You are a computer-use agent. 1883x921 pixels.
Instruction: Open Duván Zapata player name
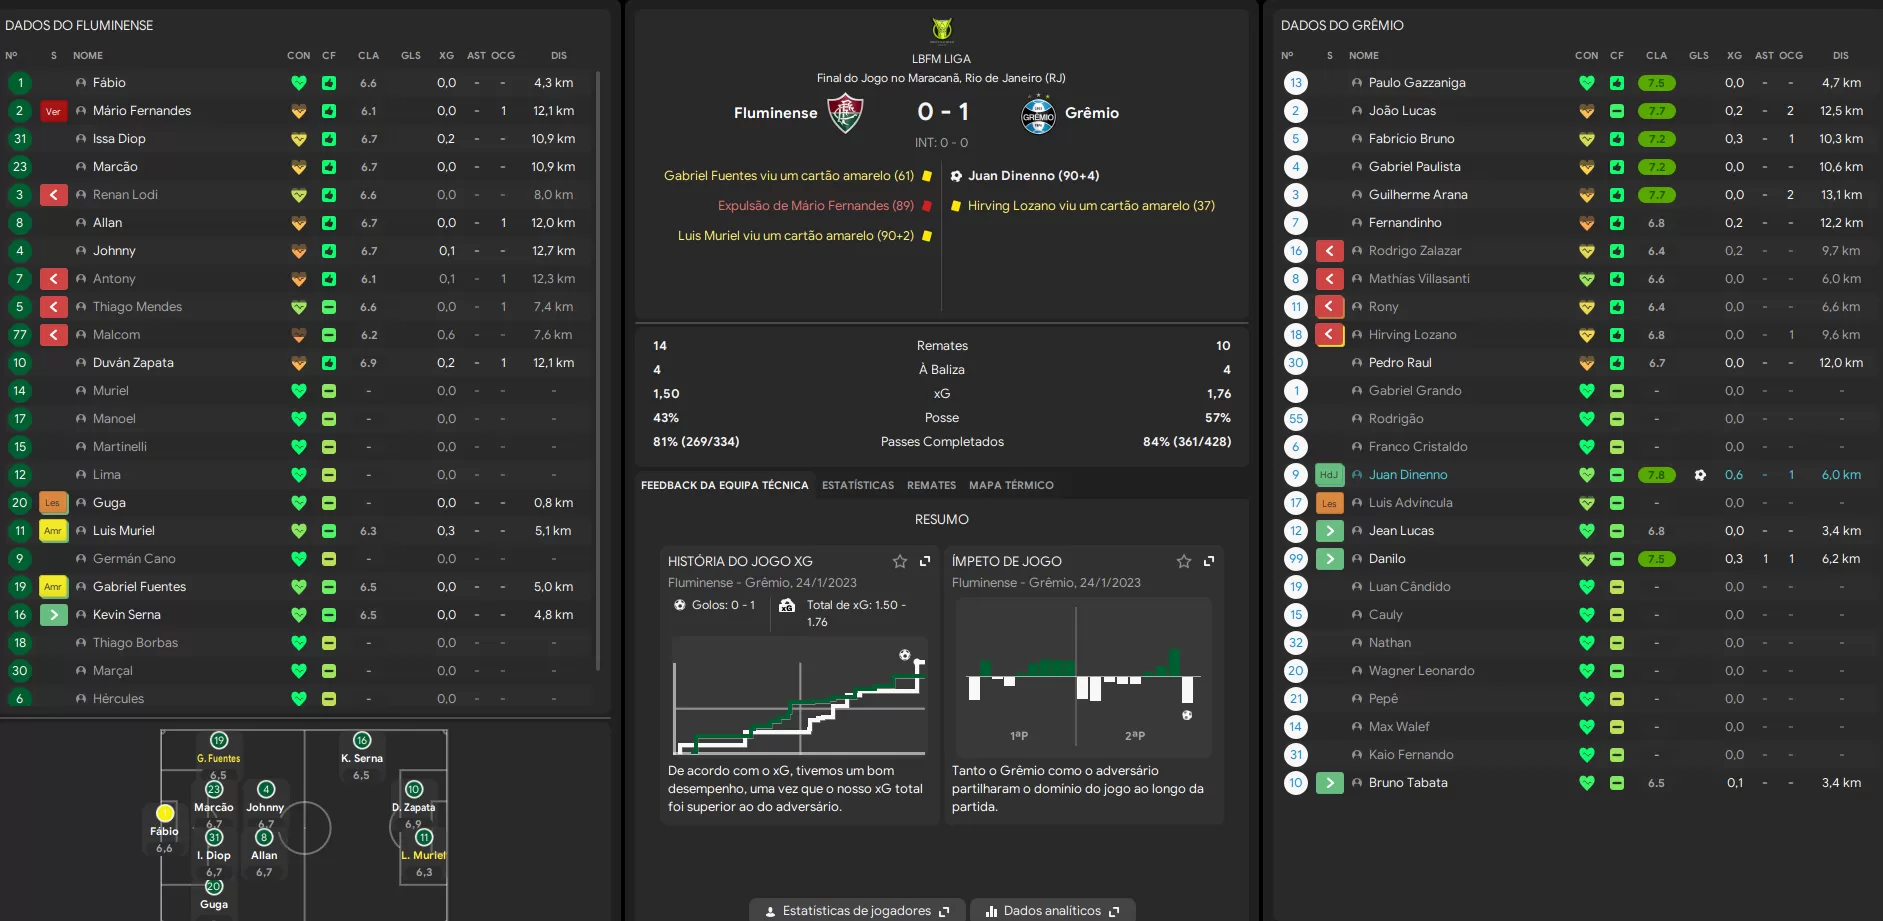(x=133, y=363)
